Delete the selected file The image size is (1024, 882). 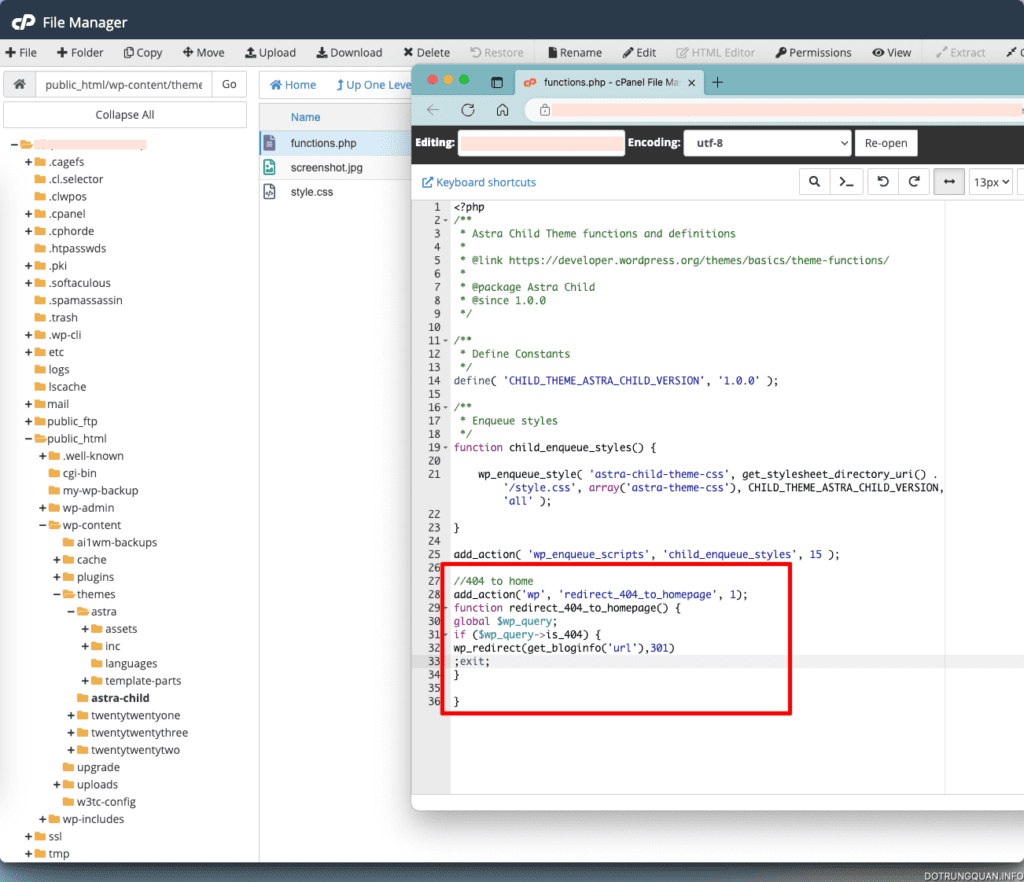426,52
